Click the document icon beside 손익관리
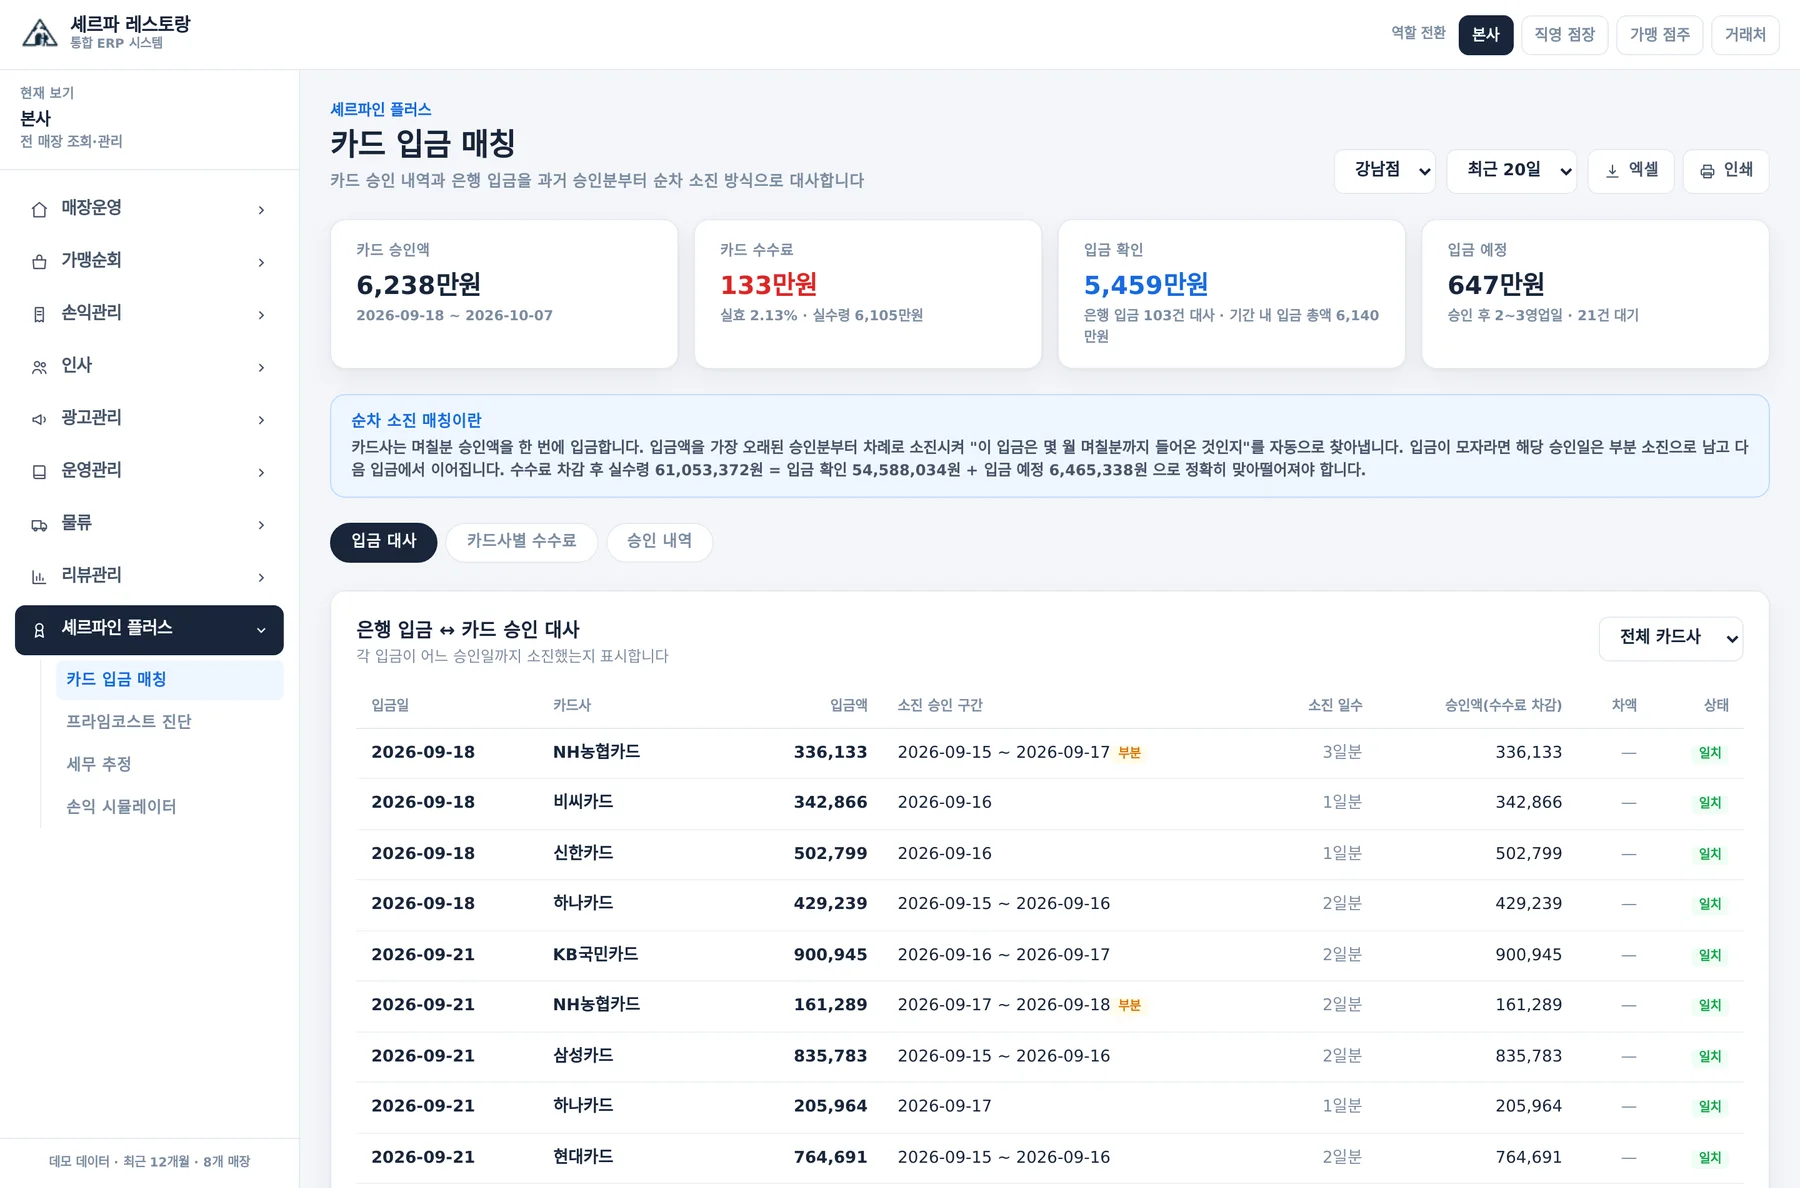The height and width of the screenshot is (1188, 1800). point(39,314)
